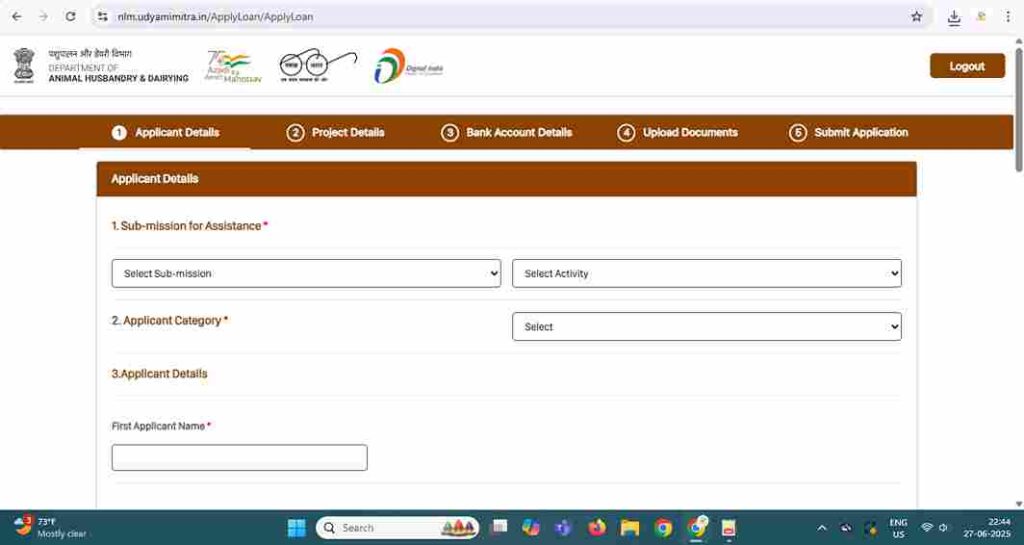Click the Digital India logo
The image size is (1024, 545).
point(408,66)
